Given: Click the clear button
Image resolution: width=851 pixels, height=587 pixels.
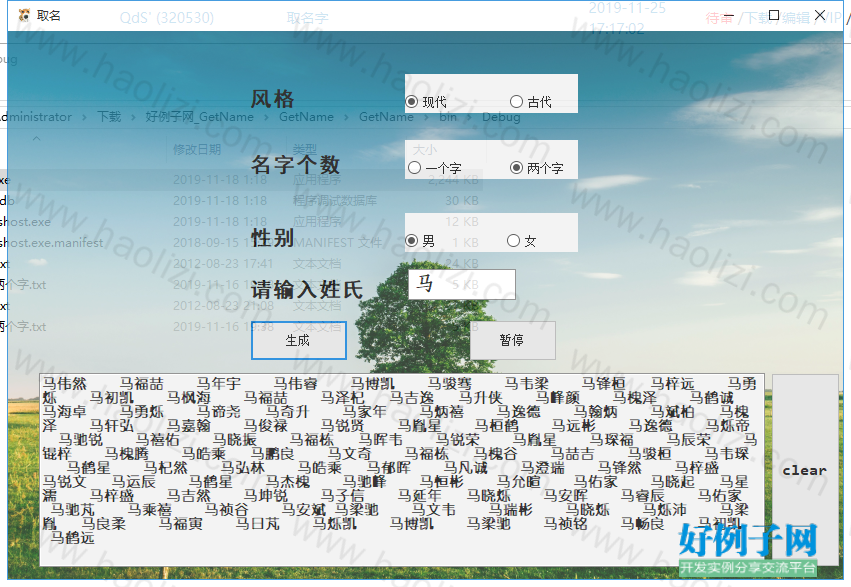Looking at the screenshot, I should click(x=805, y=470).
